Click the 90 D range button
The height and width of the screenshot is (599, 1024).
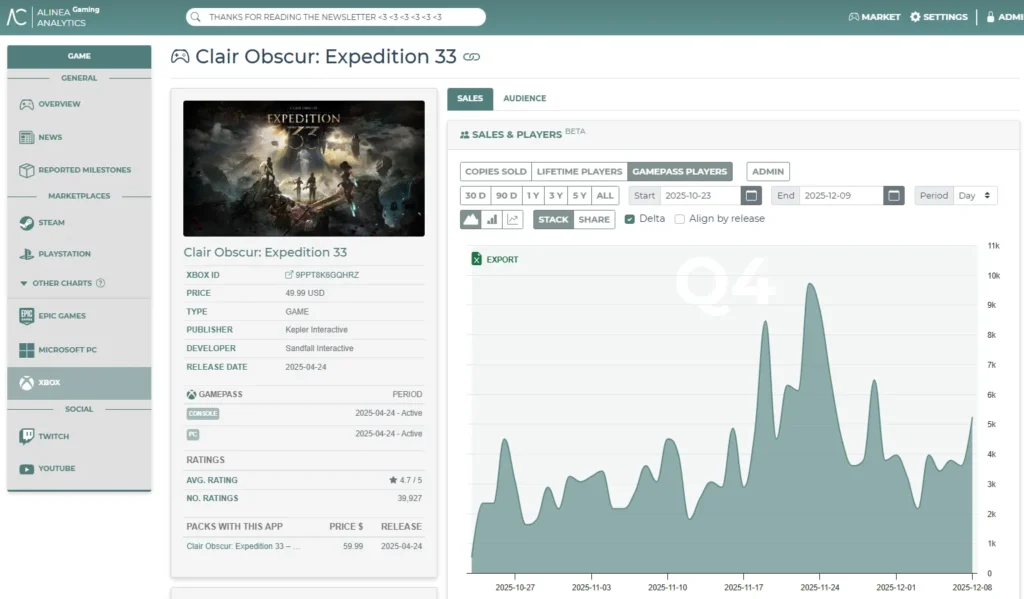(x=506, y=195)
